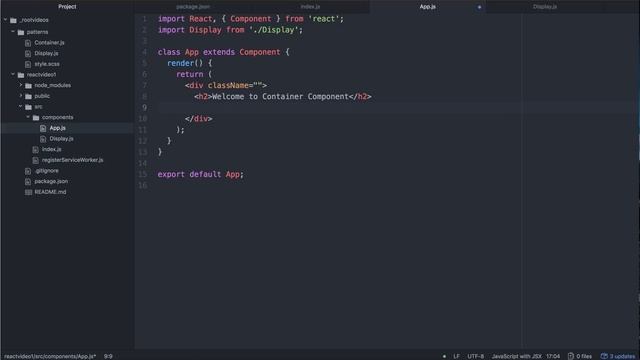This screenshot has height=360, width=640.
Task: Open Display.js under components folder
Action: coord(61,139)
